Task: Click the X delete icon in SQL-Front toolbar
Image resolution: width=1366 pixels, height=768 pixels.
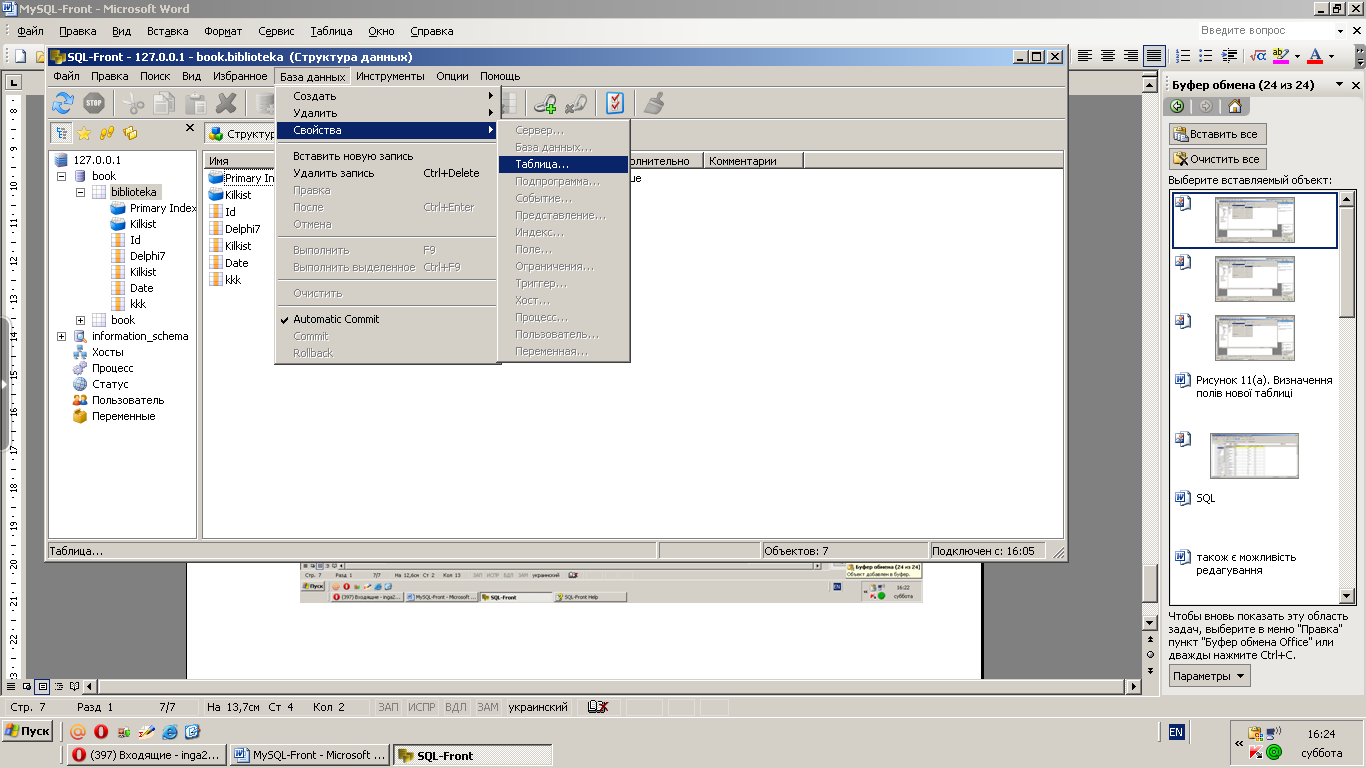Action: point(227,103)
